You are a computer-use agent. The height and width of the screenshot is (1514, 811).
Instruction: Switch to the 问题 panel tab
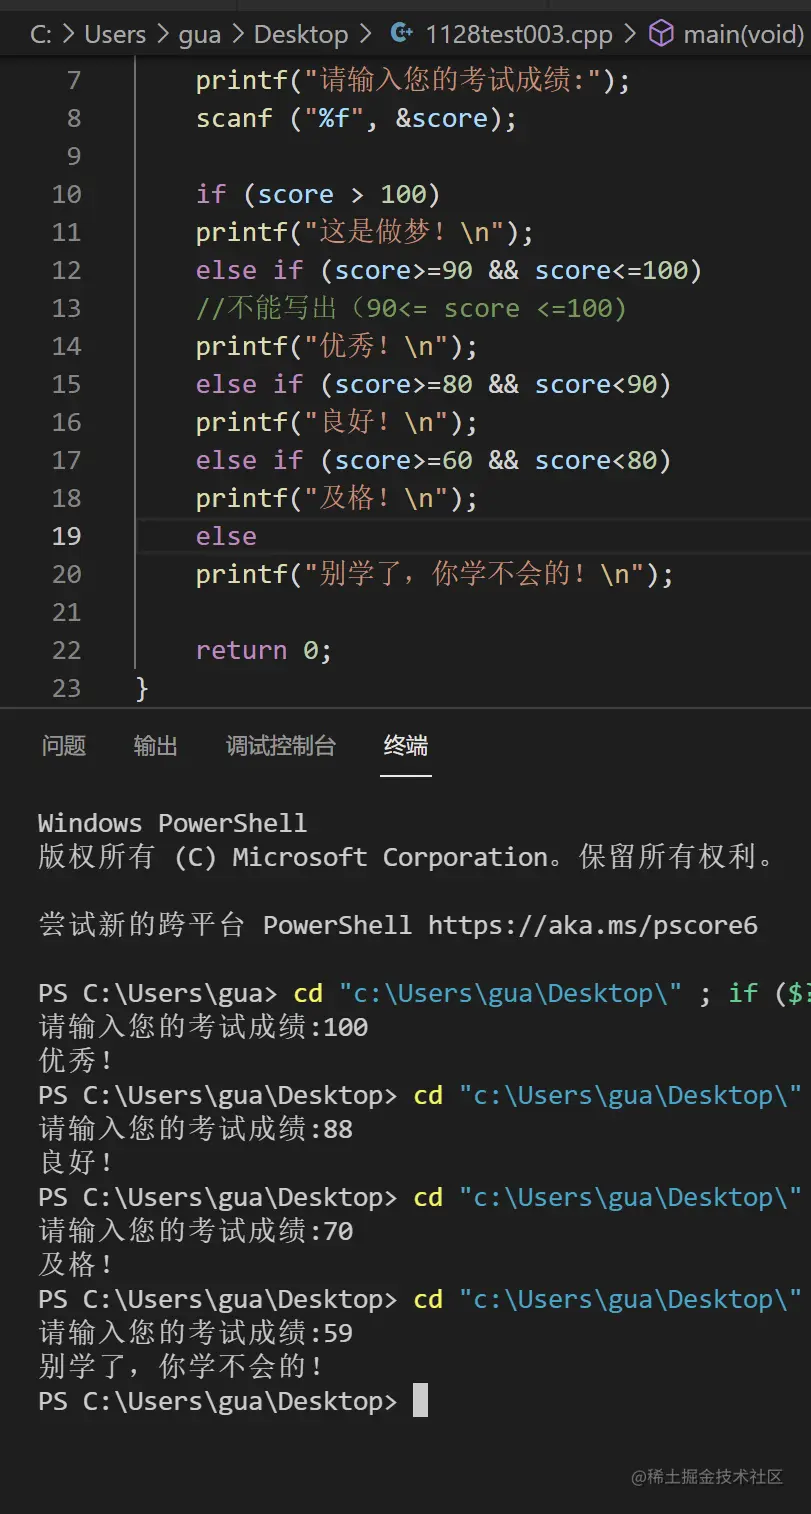[64, 745]
